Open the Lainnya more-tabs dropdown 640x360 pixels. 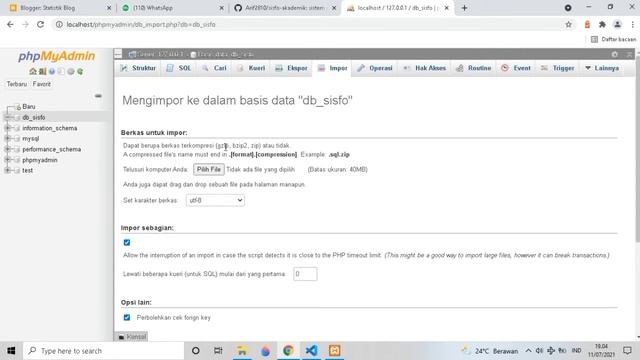tap(602, 68)
